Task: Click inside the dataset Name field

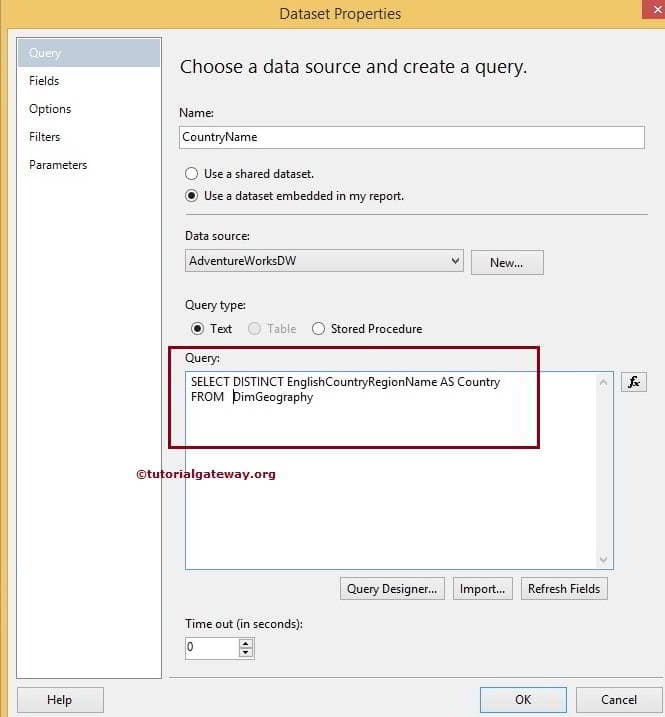Action: pyautogui.click(x=411, y=137)
